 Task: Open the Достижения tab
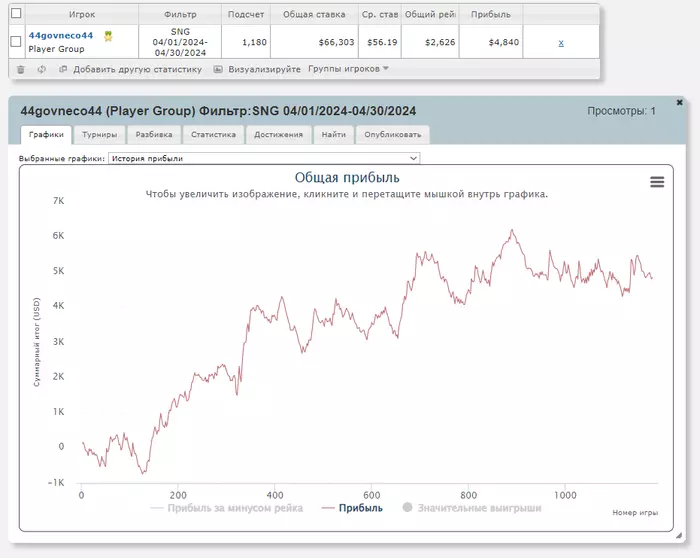(279, 134)
